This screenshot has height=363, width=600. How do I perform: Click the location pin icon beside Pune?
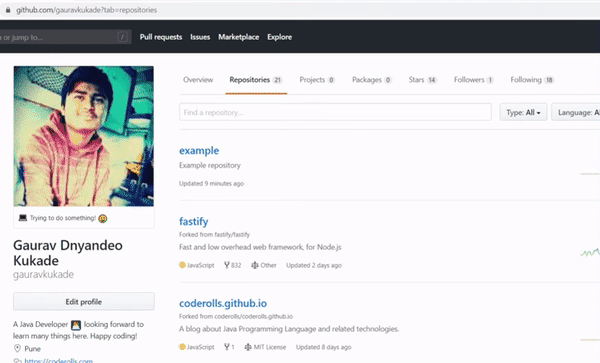tap(17, 348)
